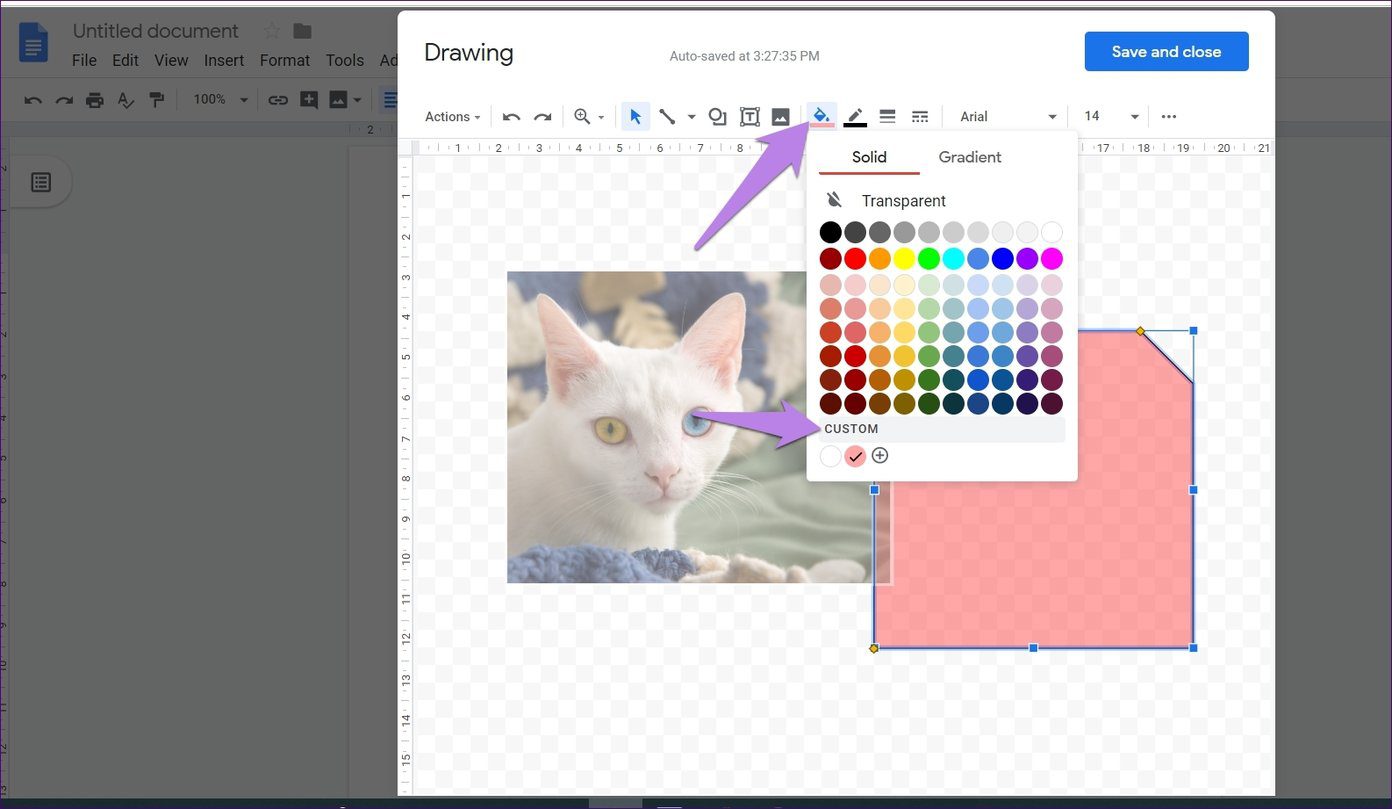Viewport: 1392px width, 809px height.
Task: Insert an image with the image icon
Action: click(x=781, y=117)
